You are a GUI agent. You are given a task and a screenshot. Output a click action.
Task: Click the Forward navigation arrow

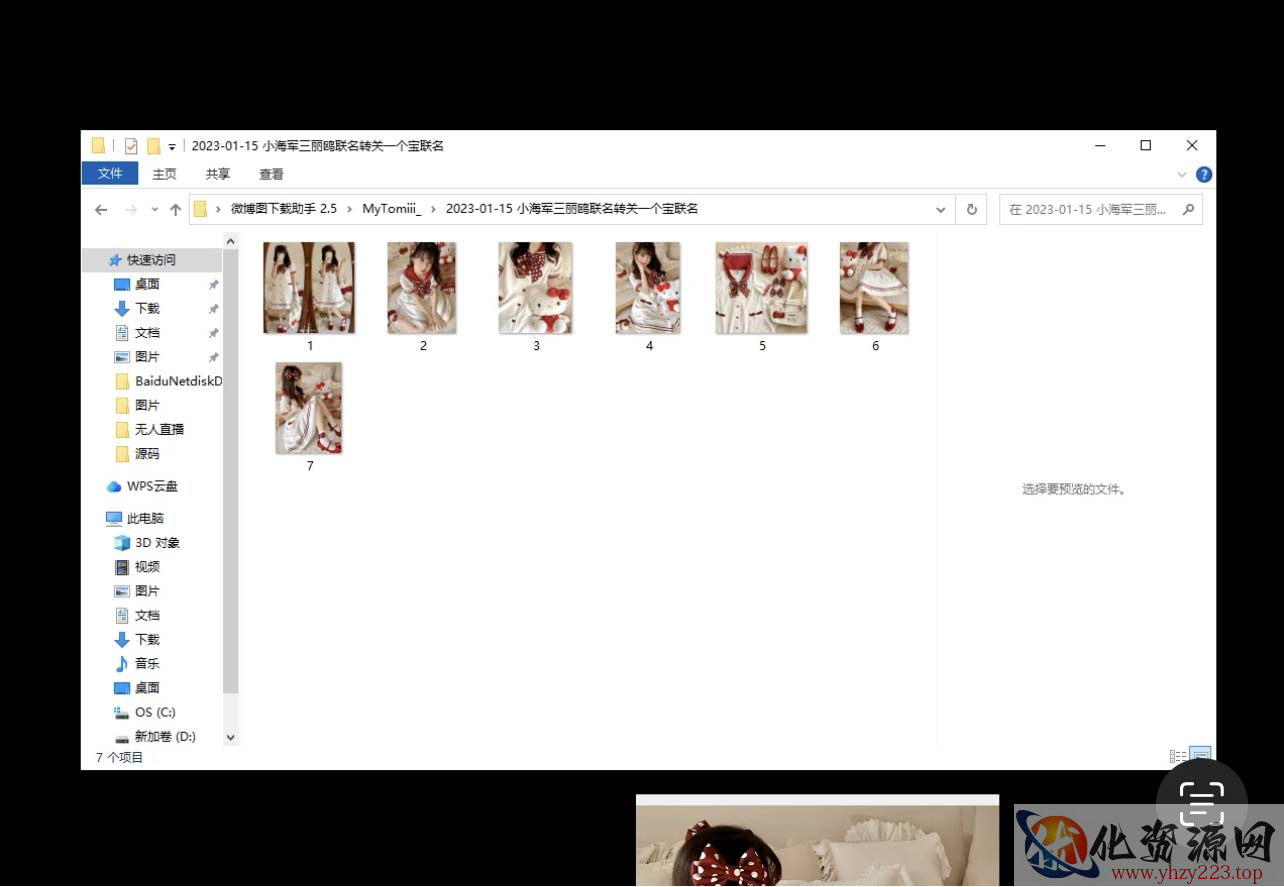(x=131, y=210)
